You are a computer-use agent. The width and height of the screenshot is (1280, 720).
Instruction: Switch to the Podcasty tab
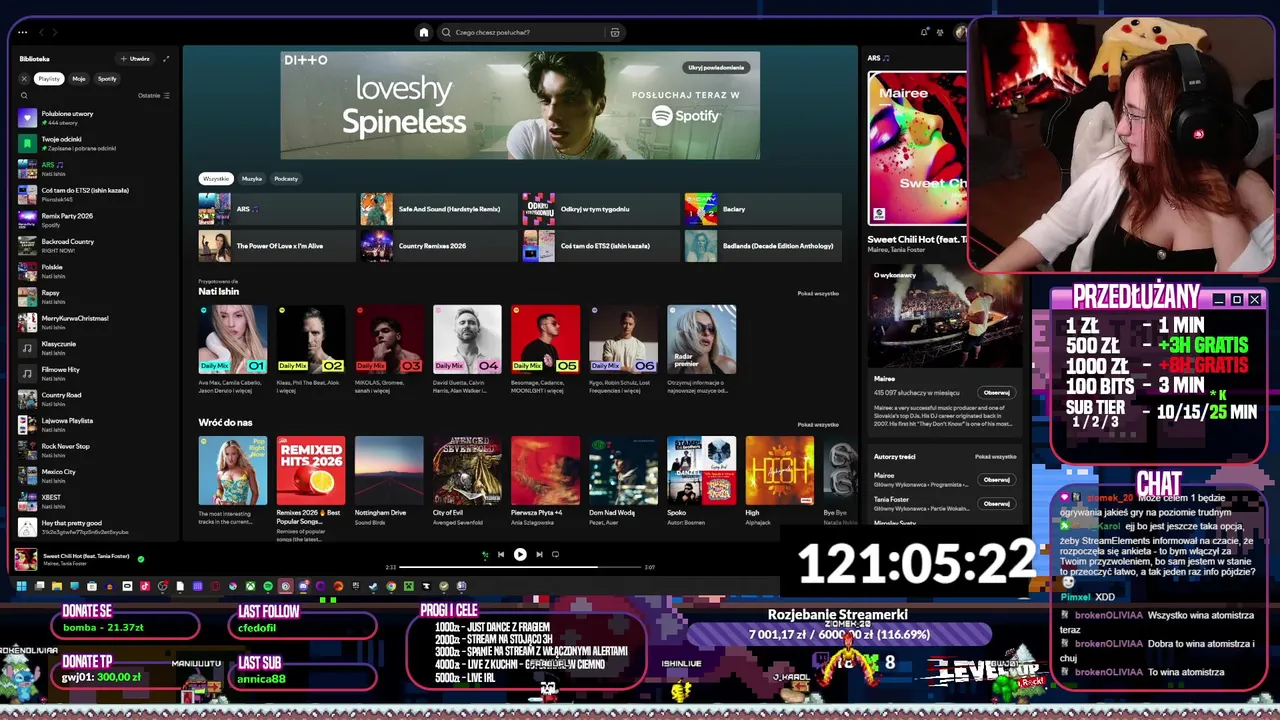point(286,178)
